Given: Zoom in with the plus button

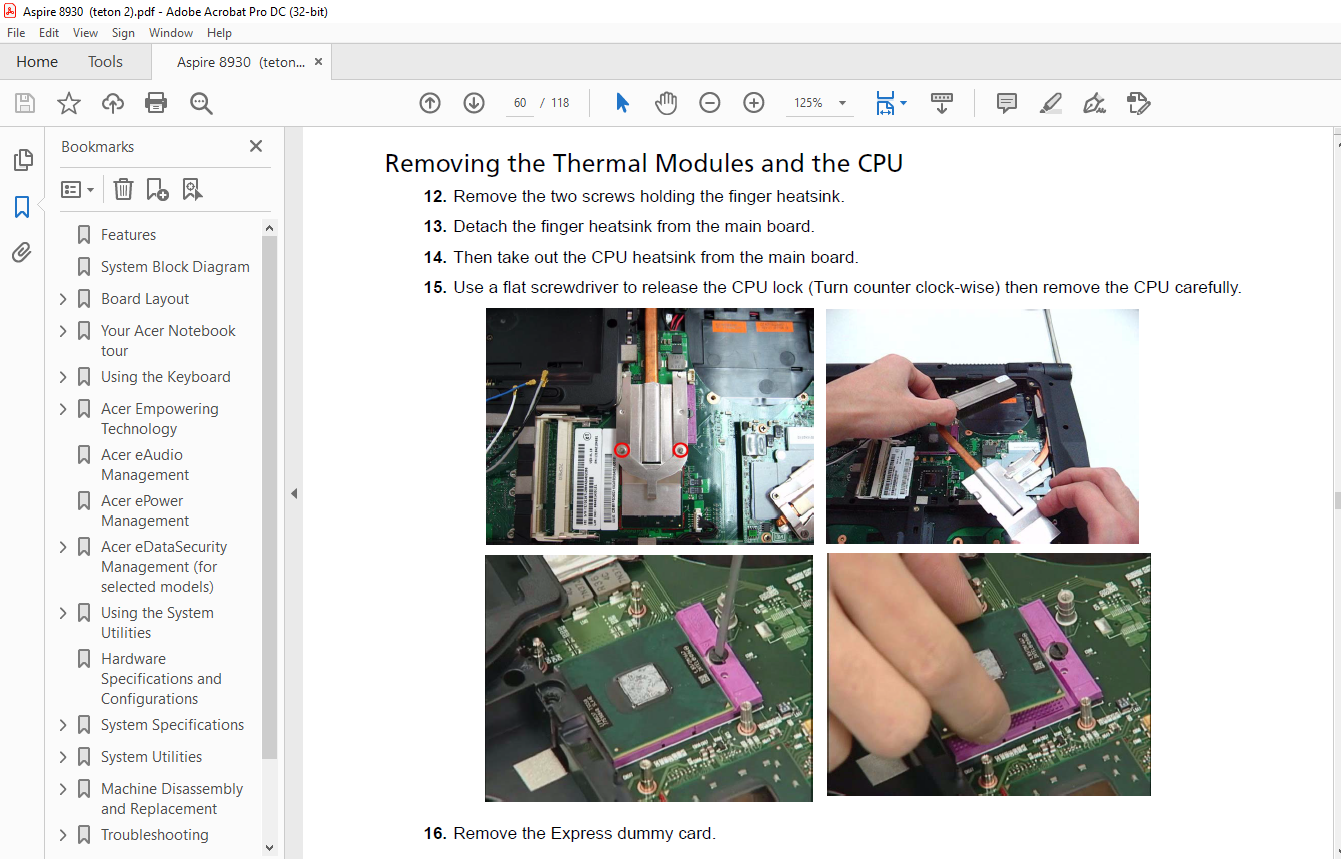Looking at the screenshot, I should pyautogui.click(x=754, y=103).
